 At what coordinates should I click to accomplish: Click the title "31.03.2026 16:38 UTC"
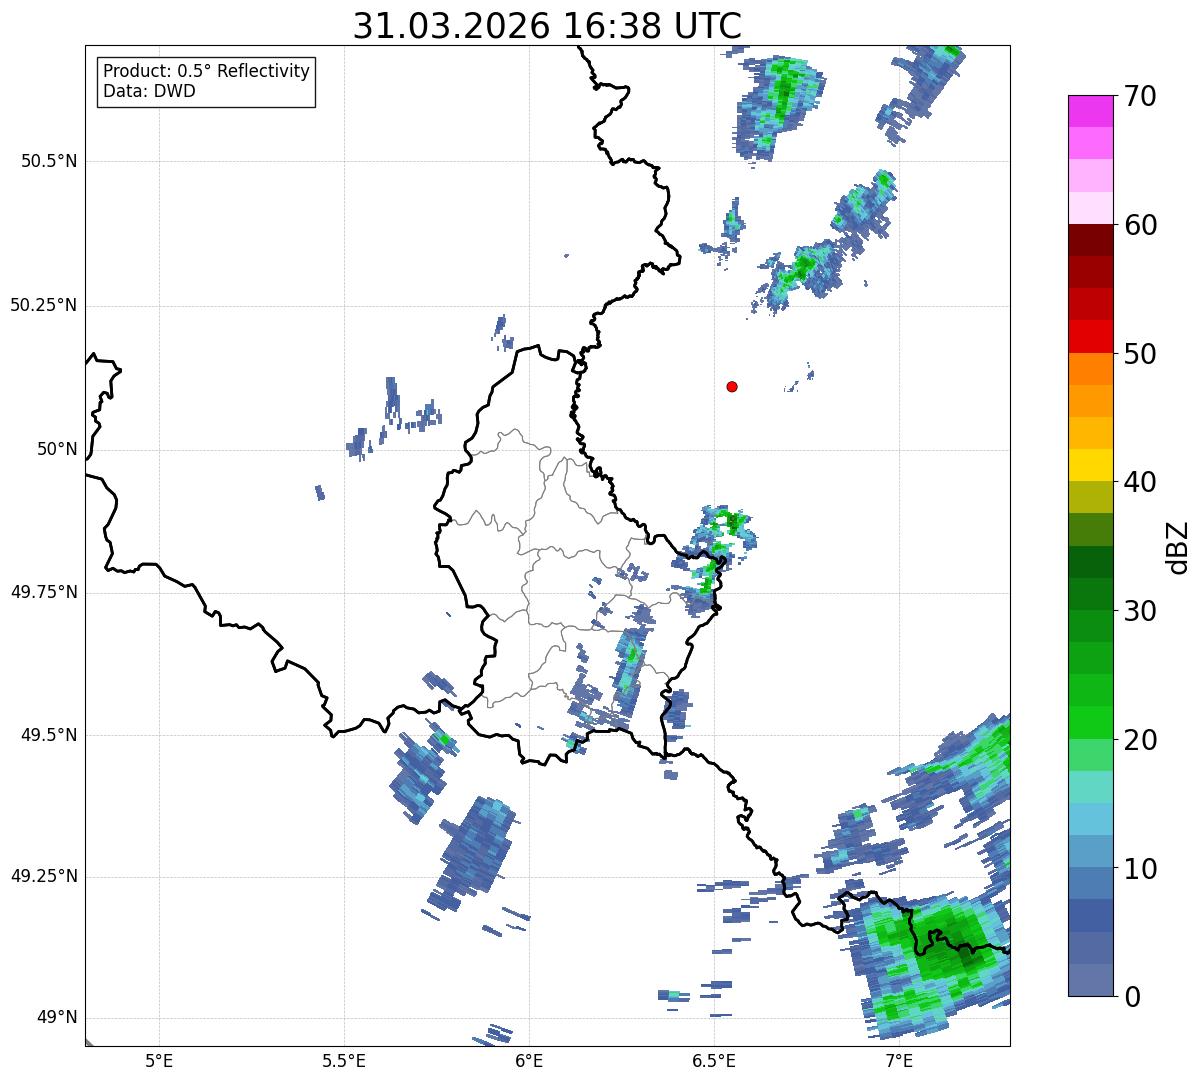click(x=547, y=26)
